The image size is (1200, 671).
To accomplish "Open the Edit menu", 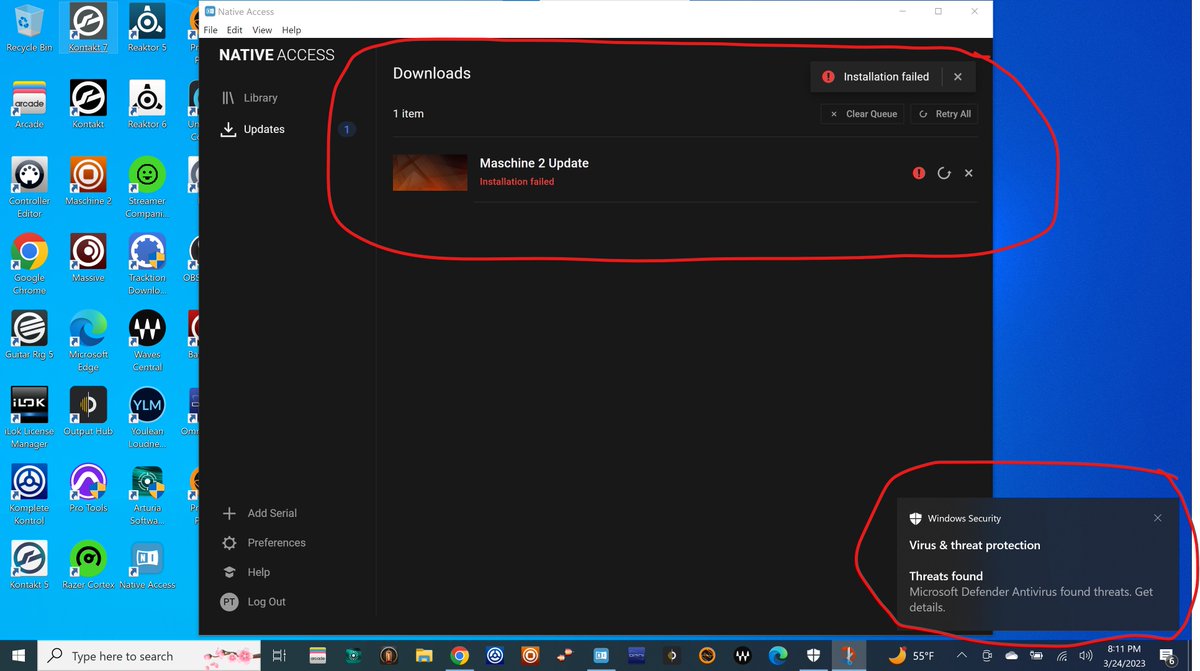I will point(234,30).
